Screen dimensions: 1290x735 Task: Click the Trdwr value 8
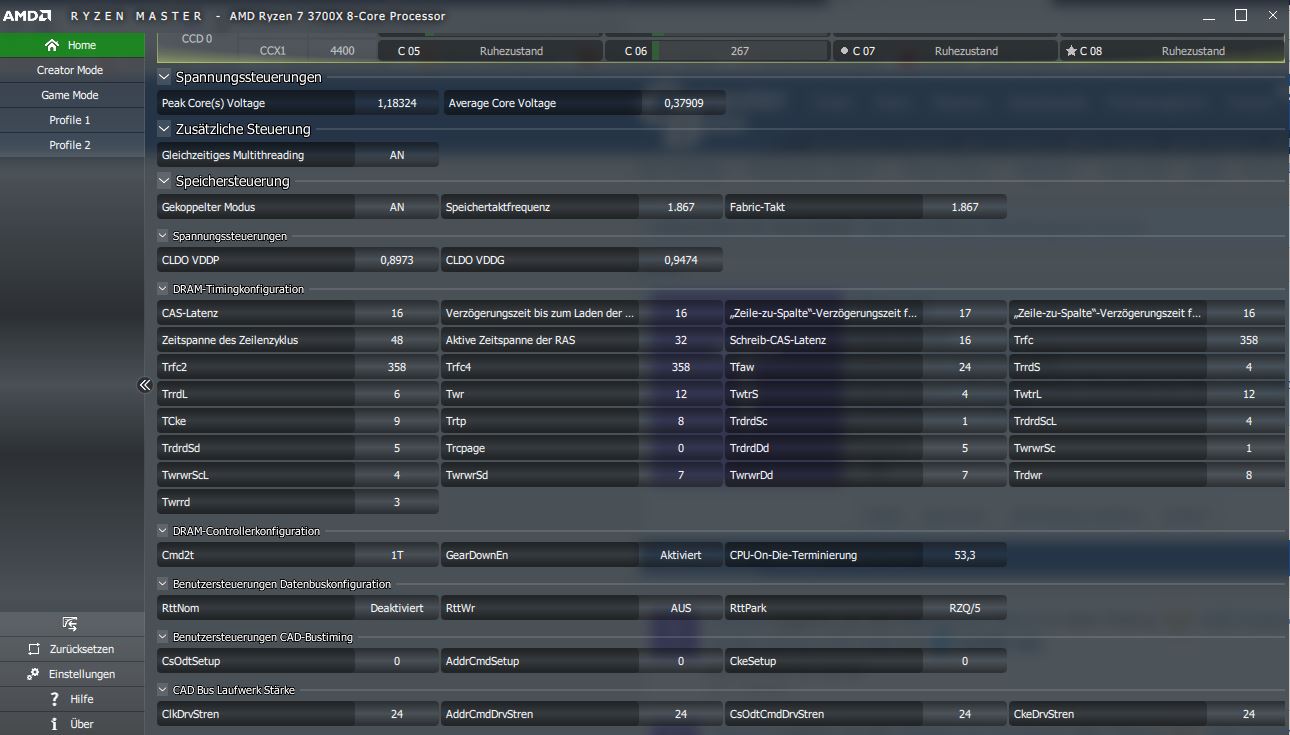pyautogui.click(x=1248, y=475)
